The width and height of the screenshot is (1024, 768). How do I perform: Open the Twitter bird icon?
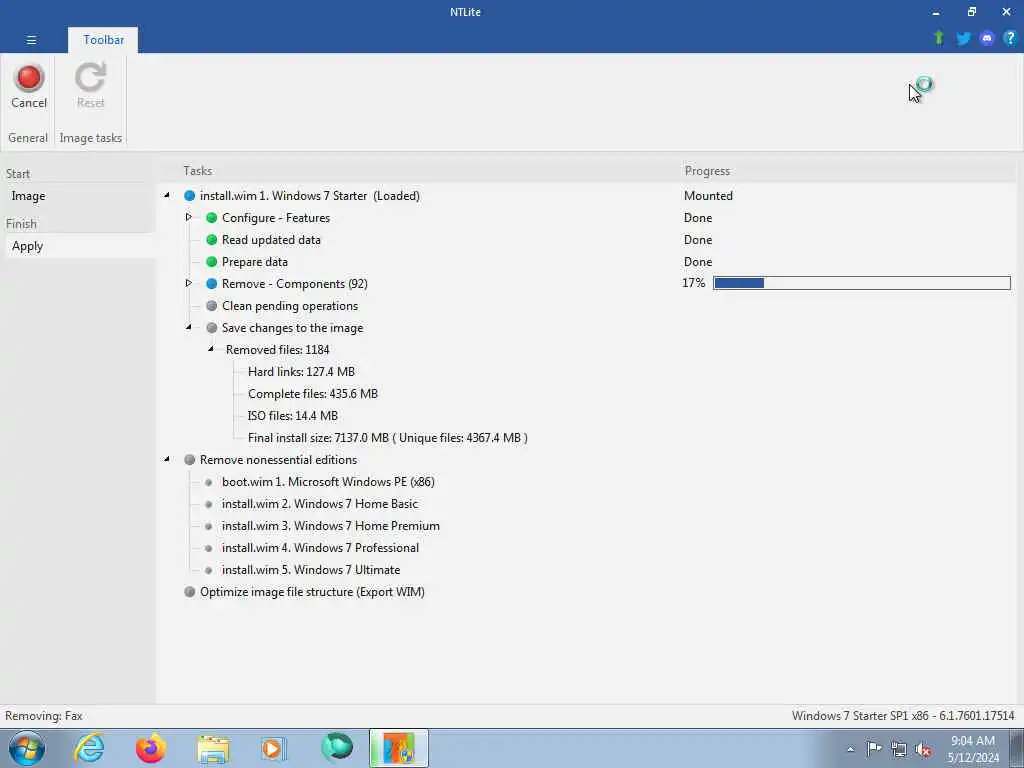click(963, 39)
